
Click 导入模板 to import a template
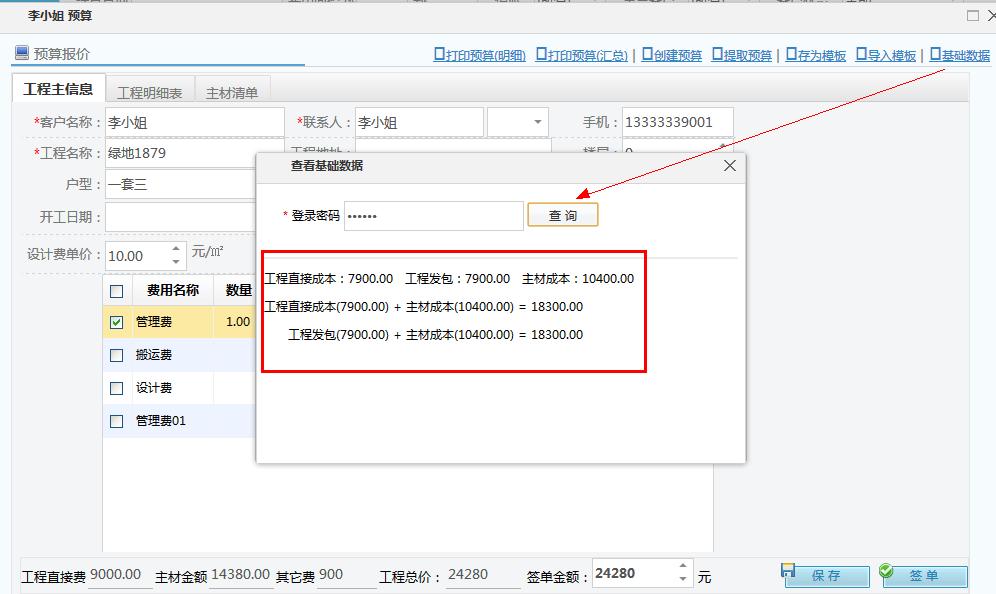pos(886,56)
